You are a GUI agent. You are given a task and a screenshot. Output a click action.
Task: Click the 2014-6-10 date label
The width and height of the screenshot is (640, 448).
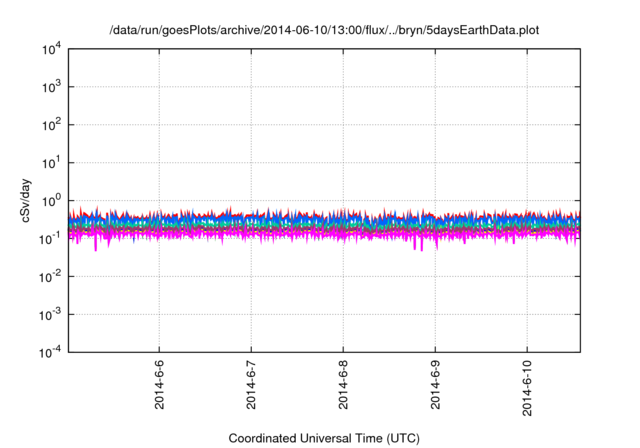click(x=527, y=388)
